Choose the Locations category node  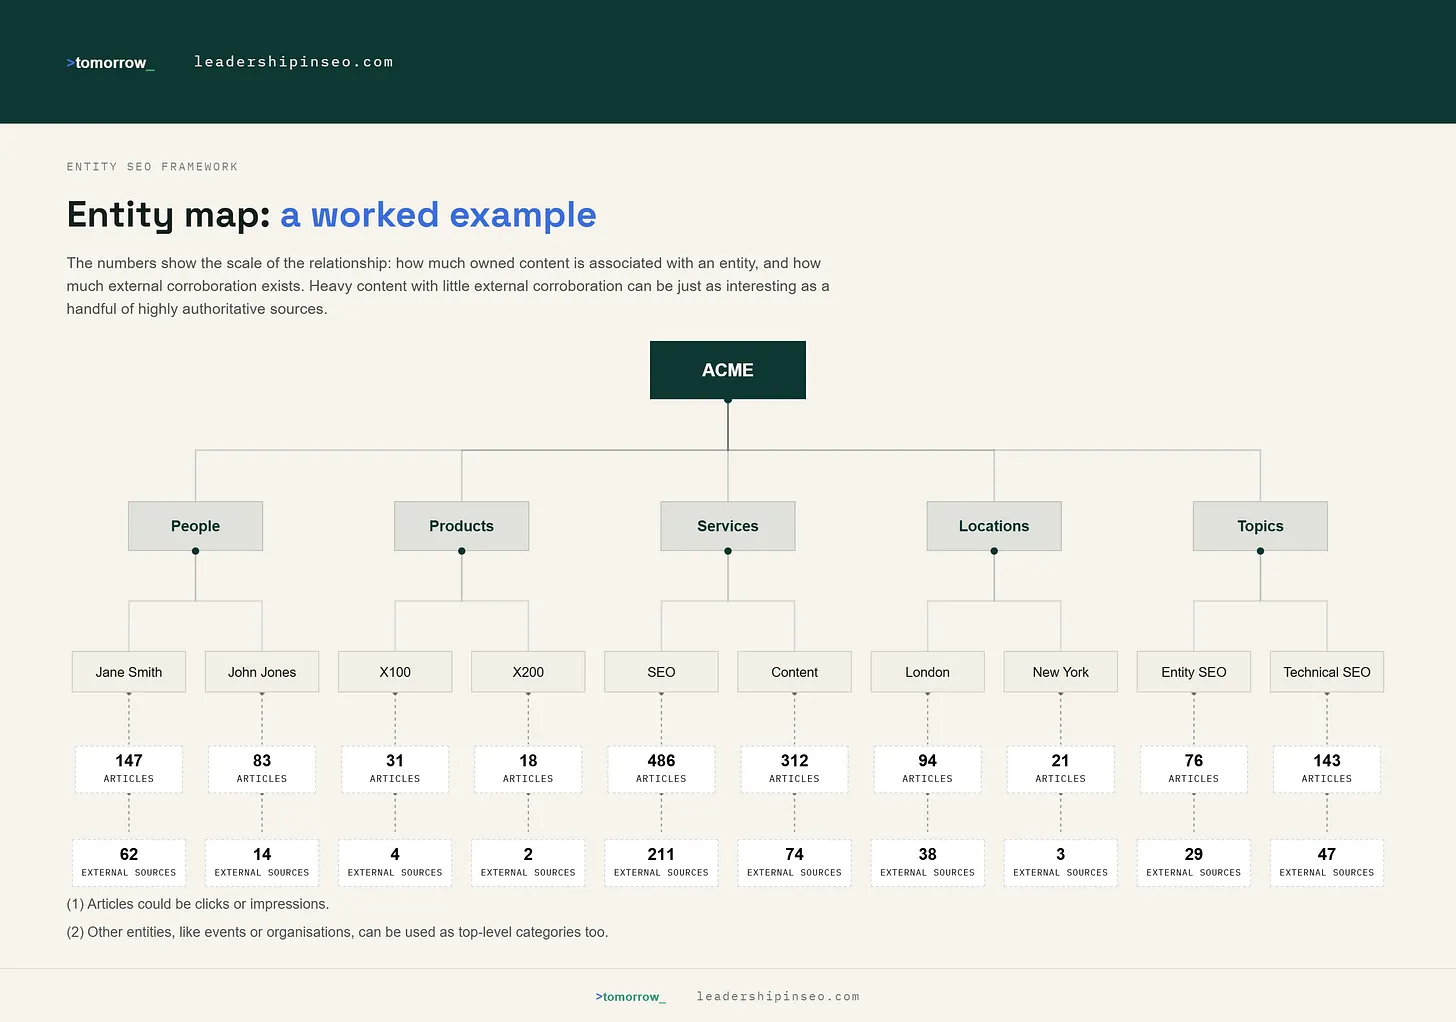tap(994, 526)
